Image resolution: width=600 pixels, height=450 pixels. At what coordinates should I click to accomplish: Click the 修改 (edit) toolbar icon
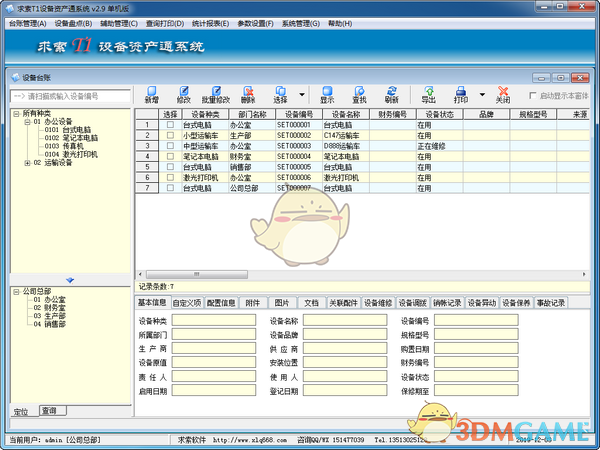point(184,95)
